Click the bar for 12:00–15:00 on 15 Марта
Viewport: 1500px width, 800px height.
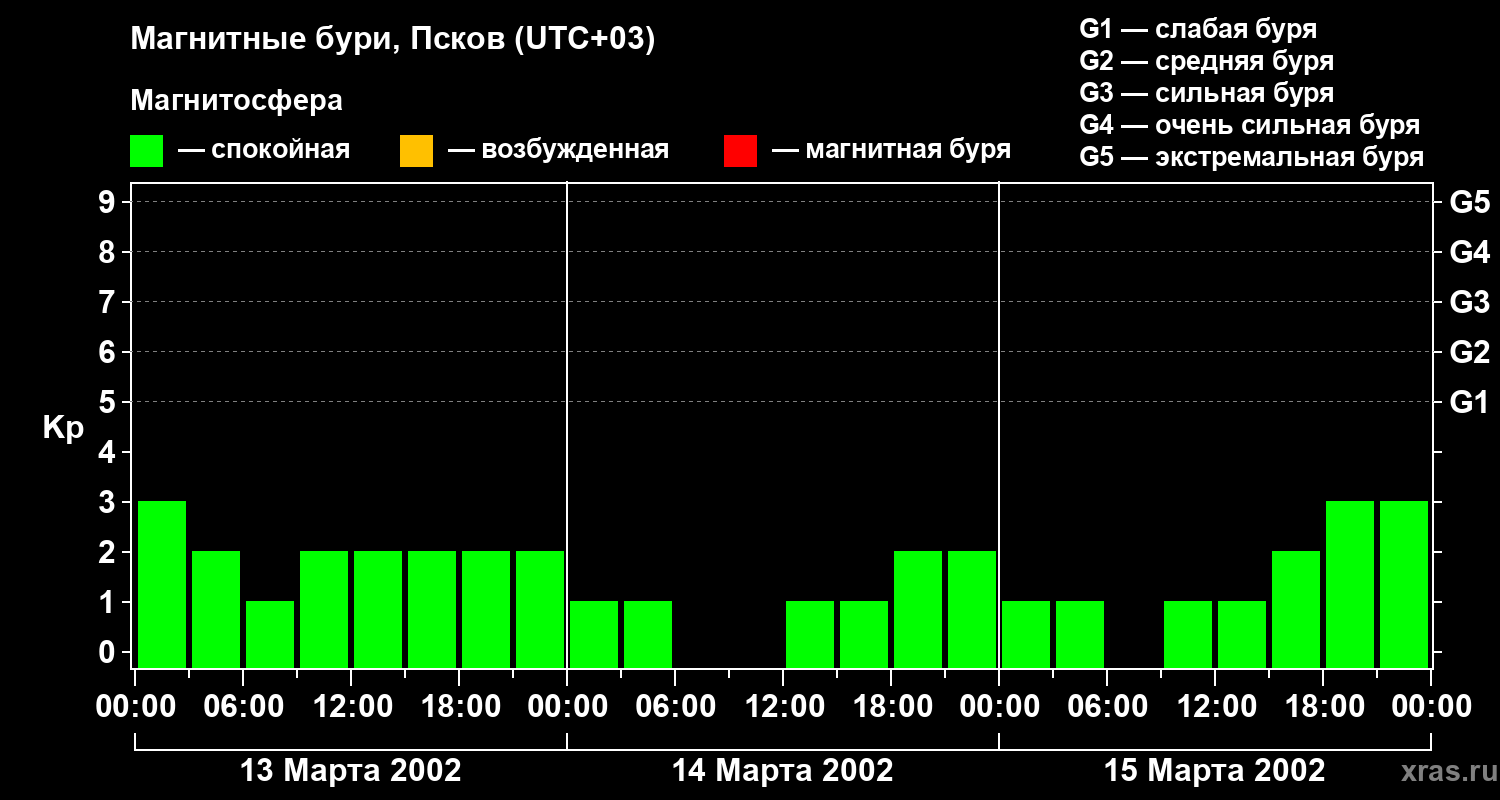tap(1242, 634)
